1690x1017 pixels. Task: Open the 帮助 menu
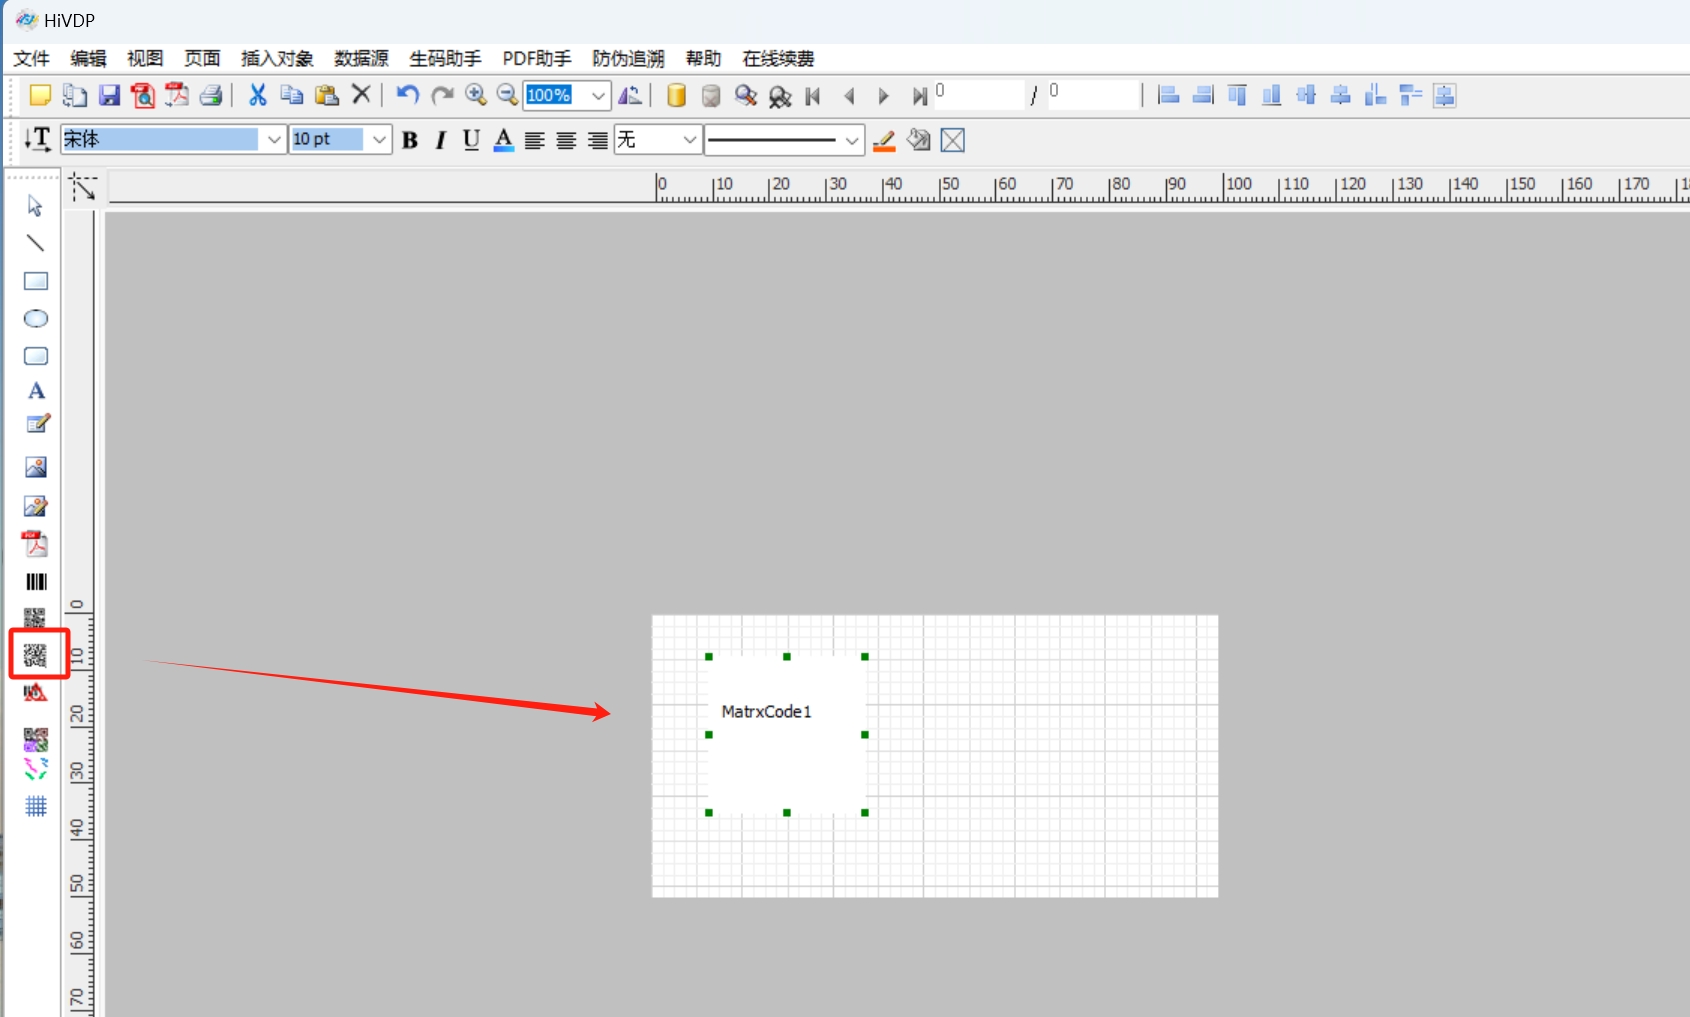coord(703,58)
